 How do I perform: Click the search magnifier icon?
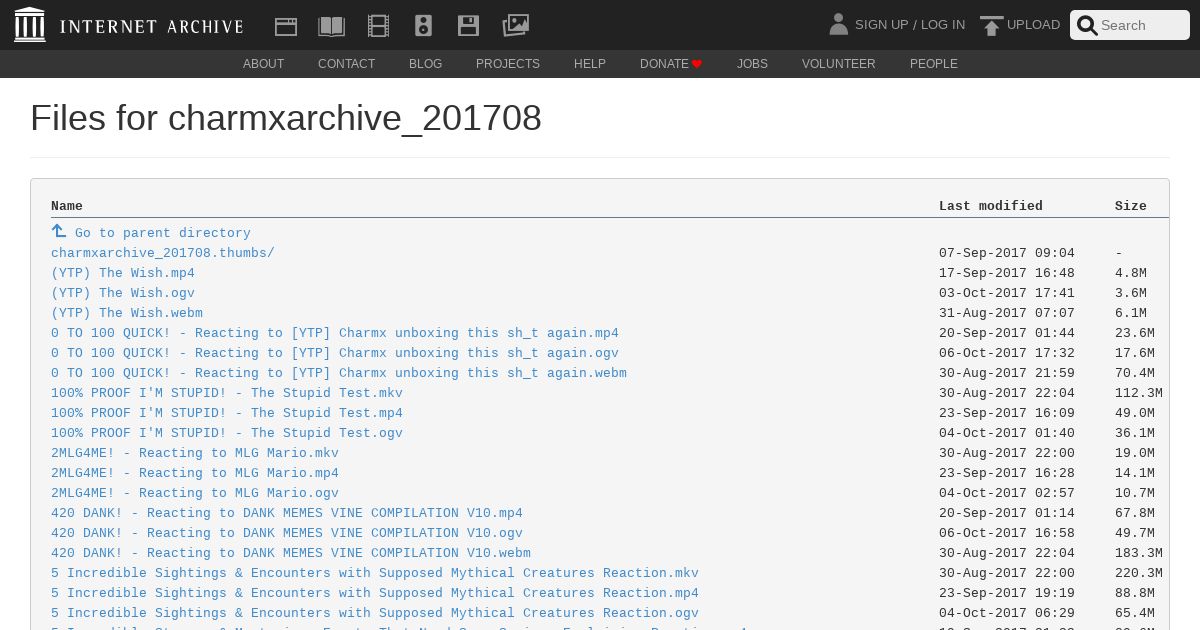pyautogui.click(x=1087, y=25)
